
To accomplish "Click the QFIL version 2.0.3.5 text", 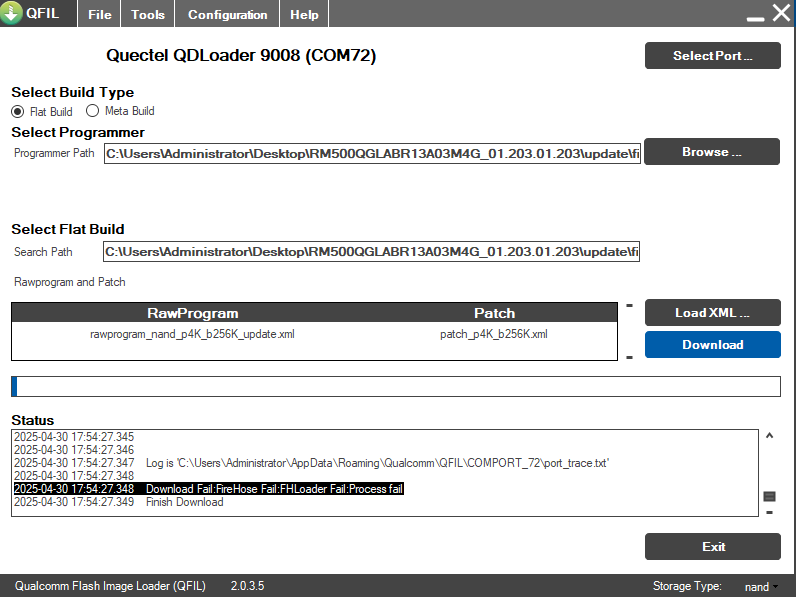I will [x=247, y=585].
